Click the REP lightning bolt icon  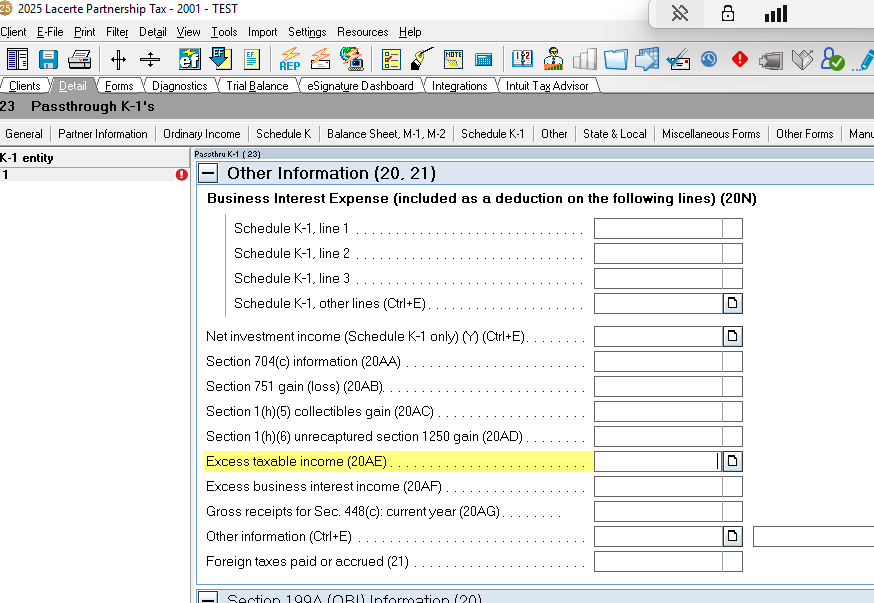coord(290,59)
